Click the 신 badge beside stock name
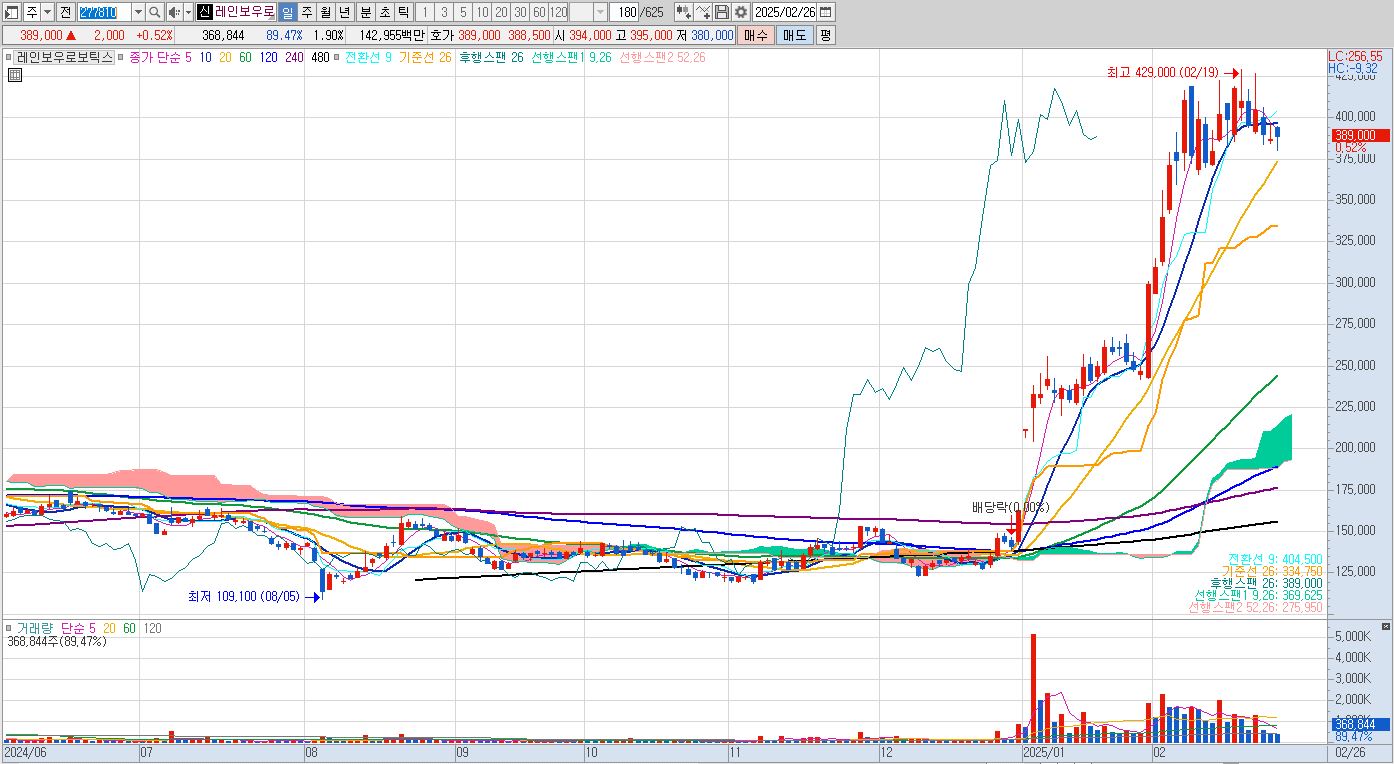This screenshot has width=1394, height=764. pyautogui.click(x=204, y=12)
